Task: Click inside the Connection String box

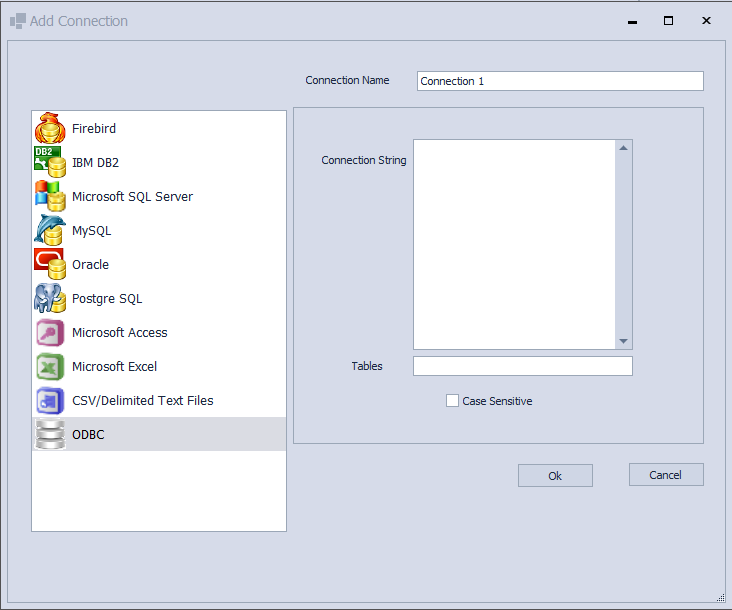Action: coord(514,244)
